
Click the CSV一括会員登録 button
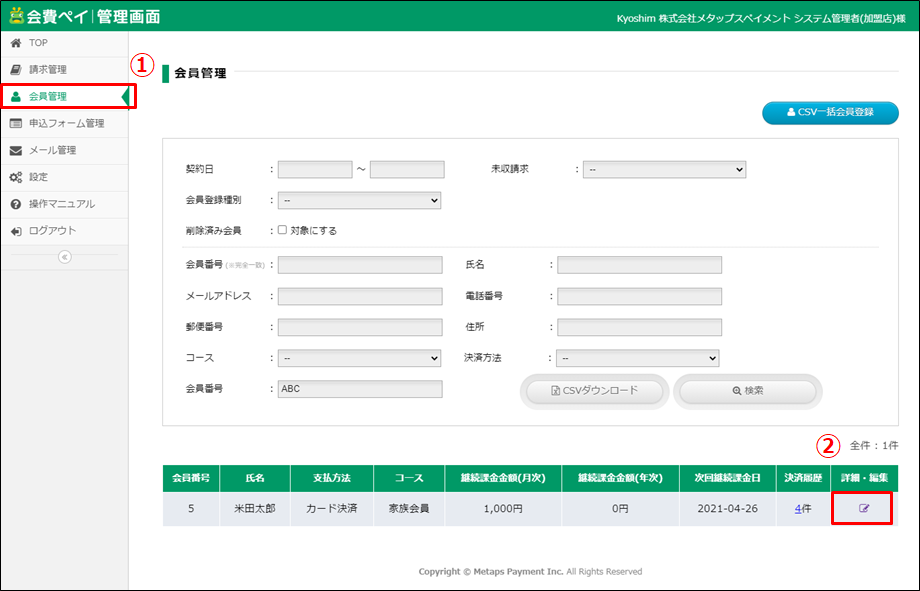pyautogui.click(x=829, y=112)
